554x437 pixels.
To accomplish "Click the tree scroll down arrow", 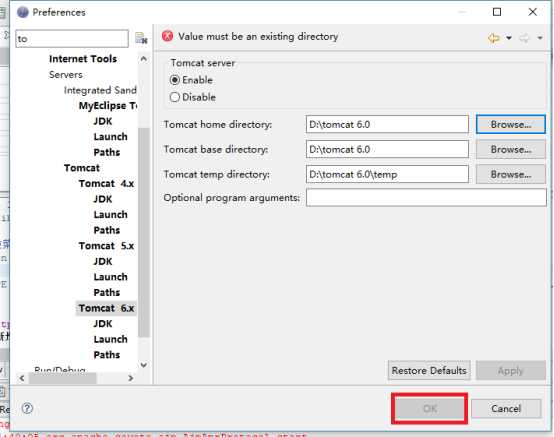I will tap(143, 365).
